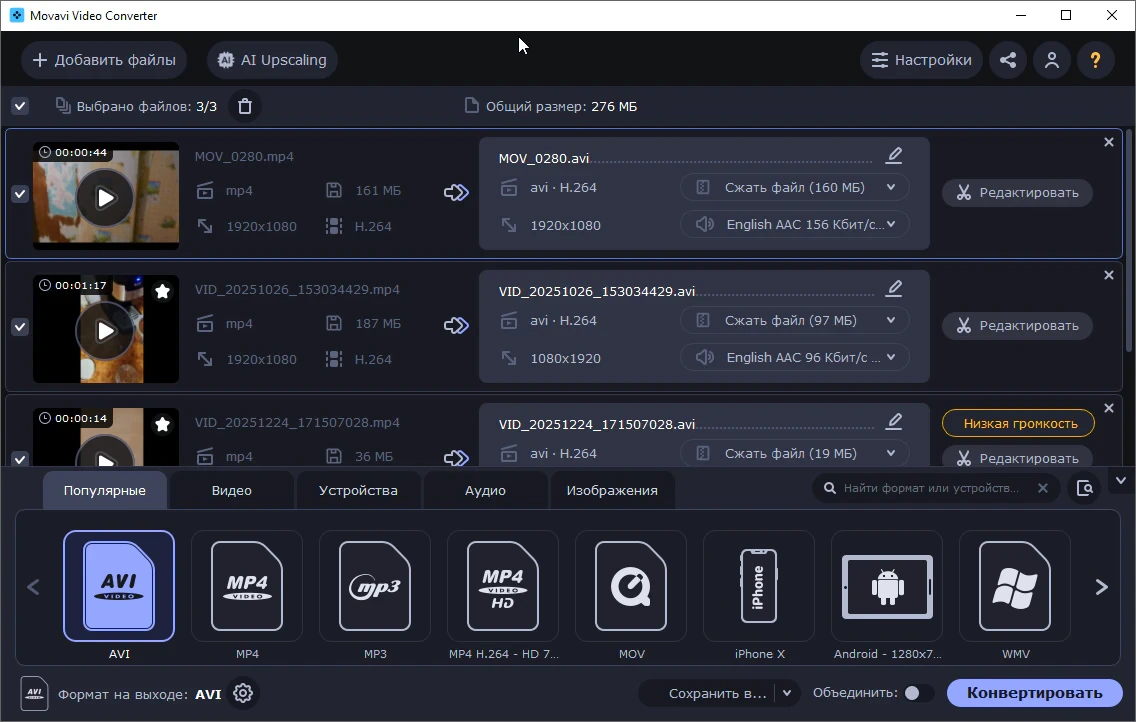The image size is (1136, 722).
Task: Open AI Upscaling
Action: pyautogui.click(x=272, y=60)
